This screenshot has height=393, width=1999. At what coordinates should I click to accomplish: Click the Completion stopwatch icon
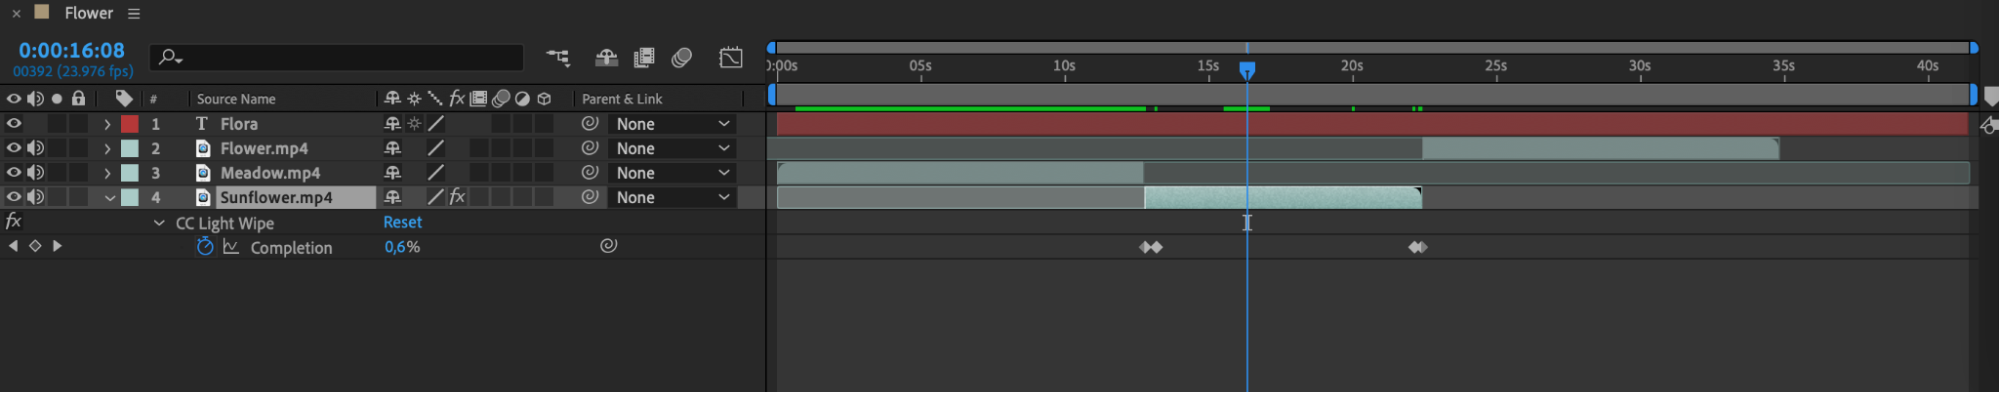click(x=205, y=247)
